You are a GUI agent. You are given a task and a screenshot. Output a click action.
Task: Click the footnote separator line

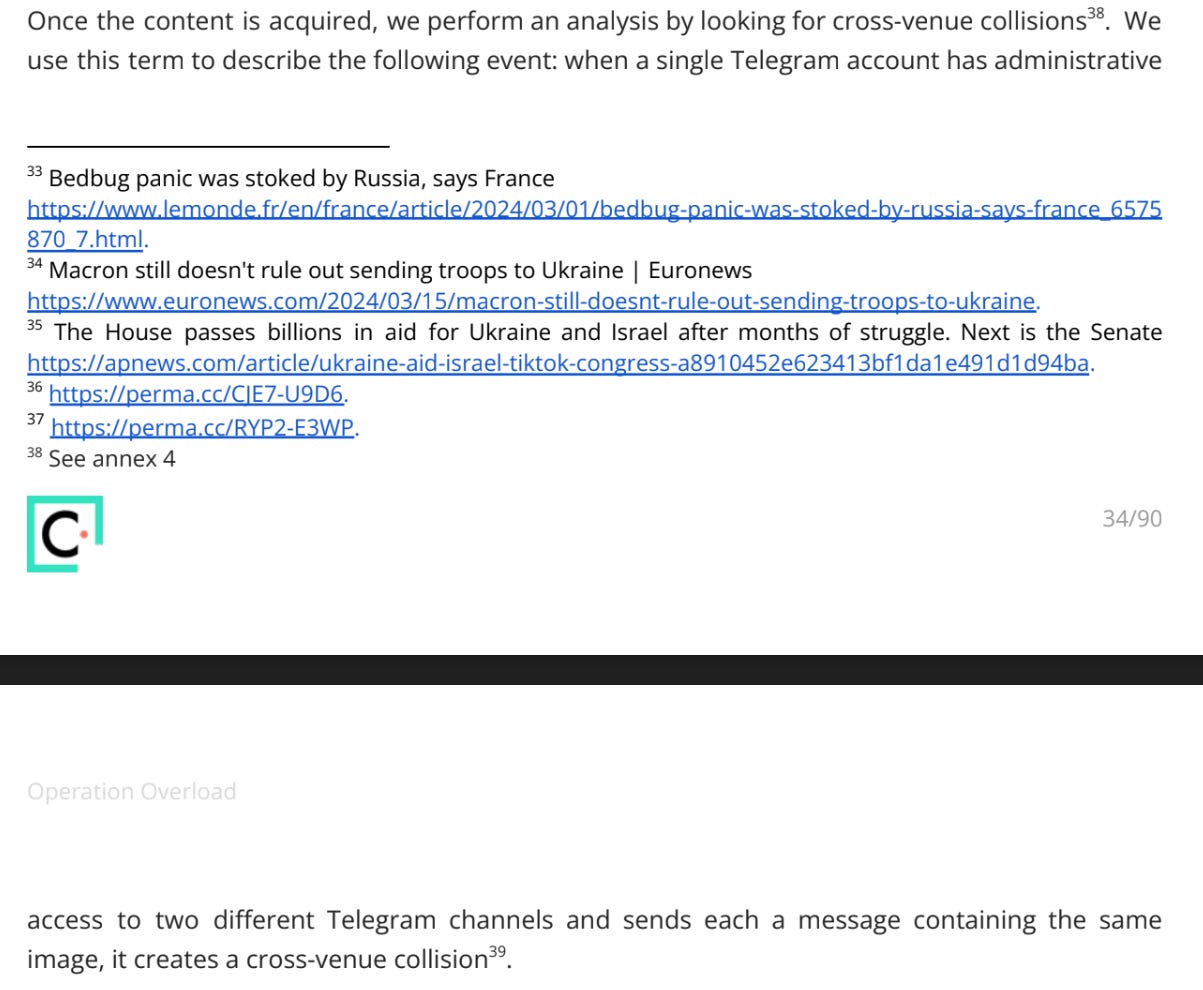208,147
